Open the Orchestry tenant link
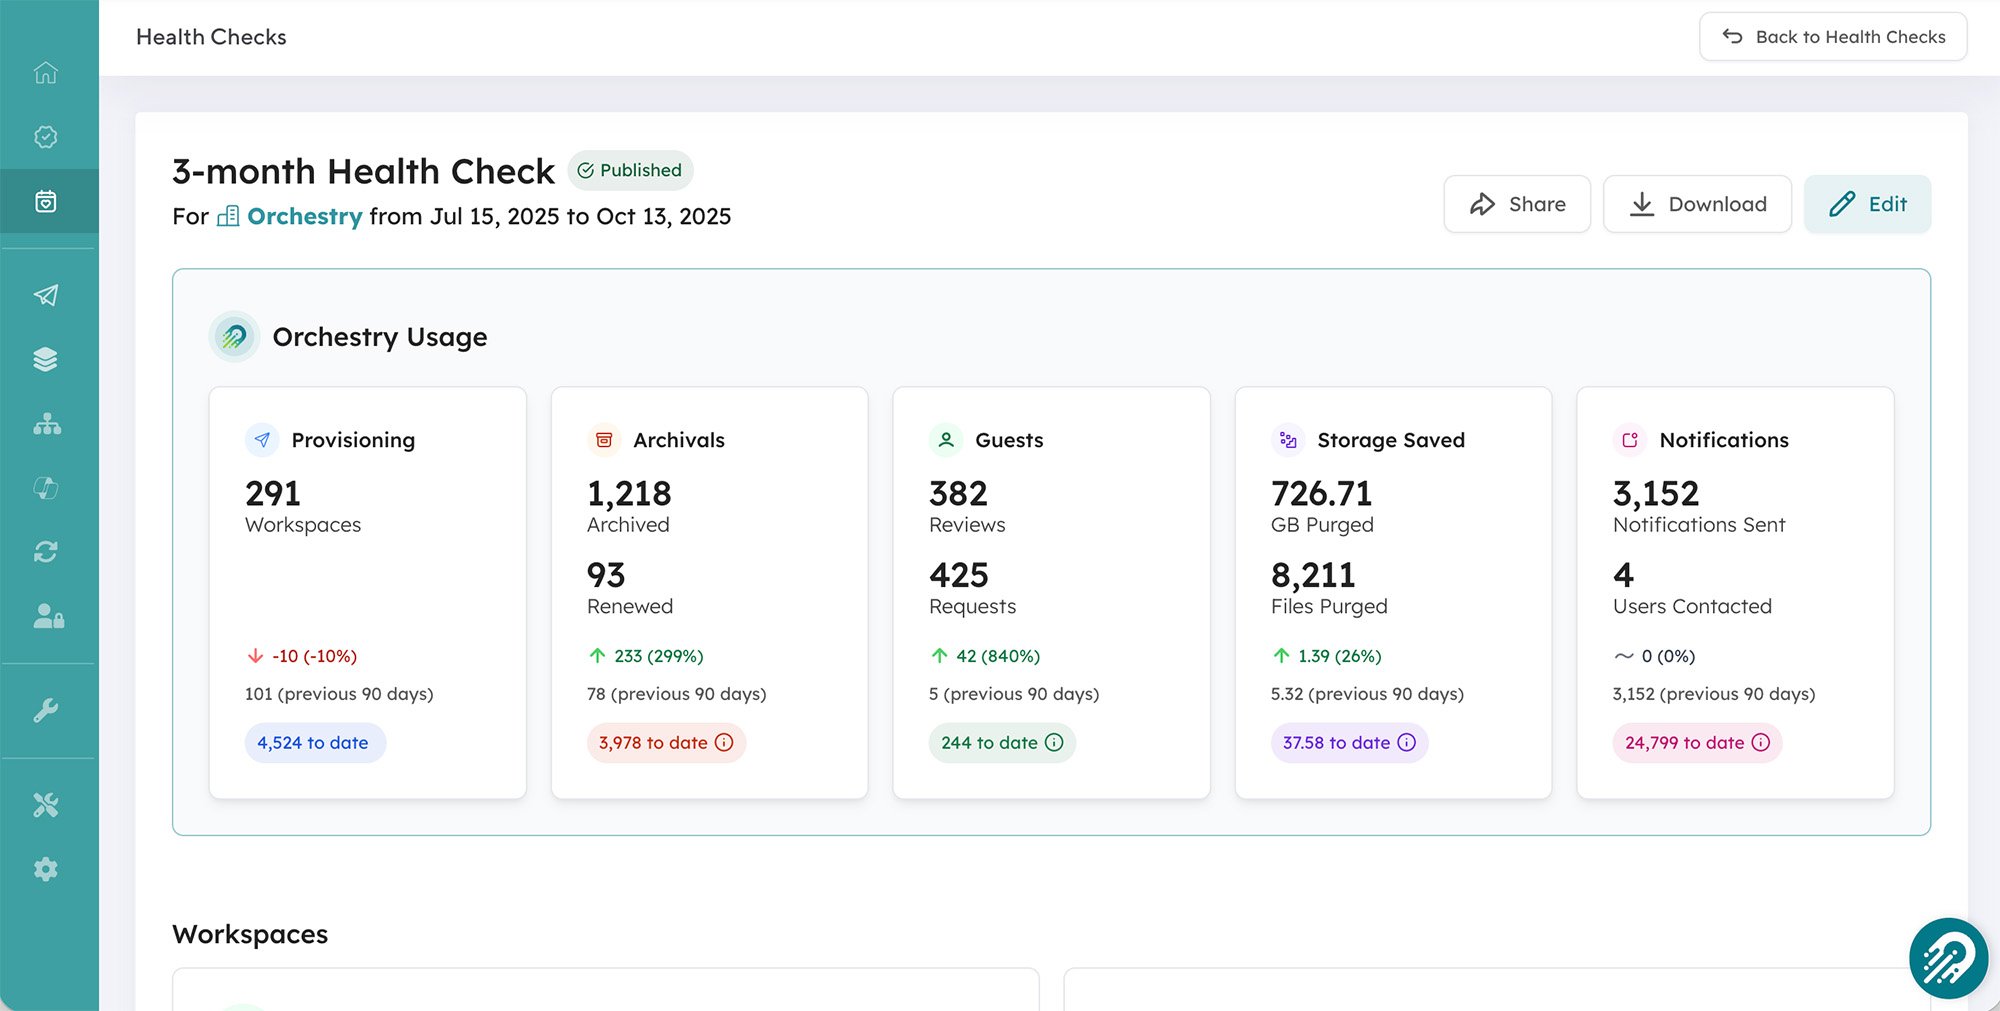2000x1011 pixels. point(304,217)
